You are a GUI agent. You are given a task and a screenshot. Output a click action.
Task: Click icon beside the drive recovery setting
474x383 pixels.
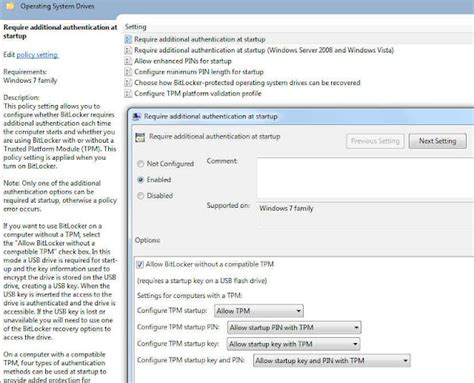(128, 83)
